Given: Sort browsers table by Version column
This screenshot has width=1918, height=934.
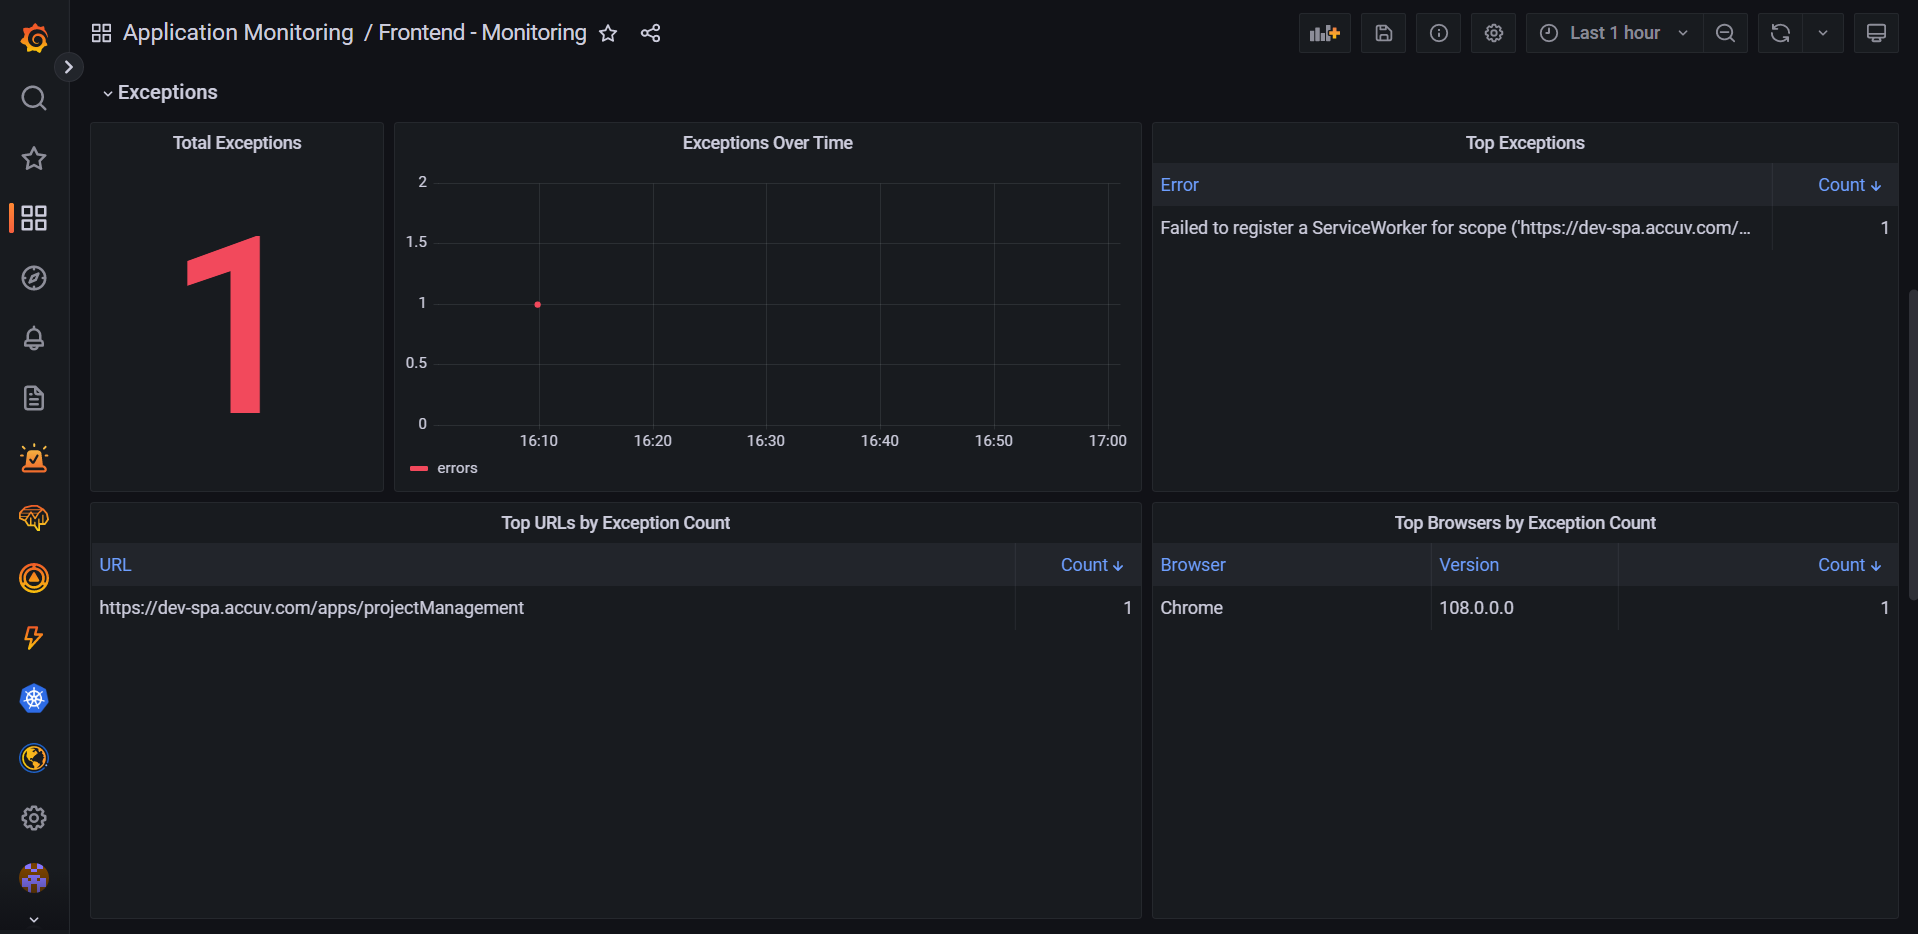Looking at the screenshot, I should (x=1469, y=565).
